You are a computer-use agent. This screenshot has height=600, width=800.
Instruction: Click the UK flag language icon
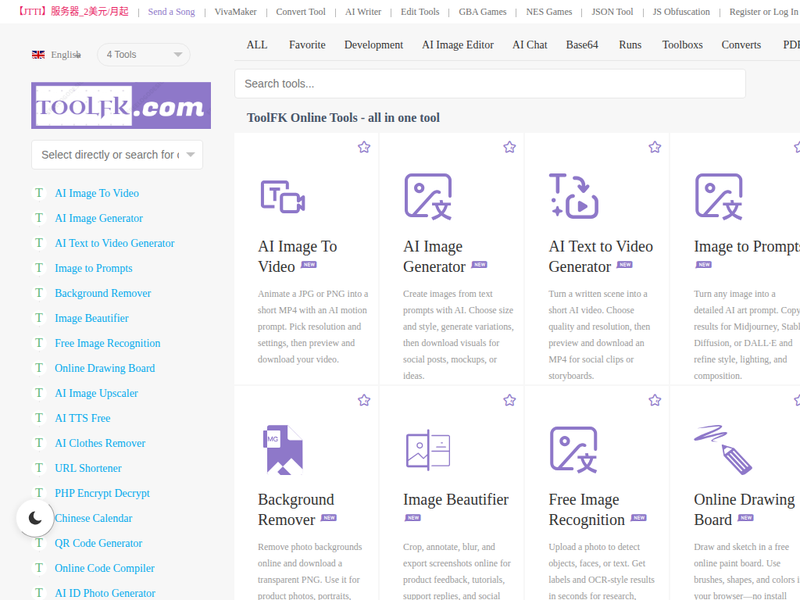38,55
